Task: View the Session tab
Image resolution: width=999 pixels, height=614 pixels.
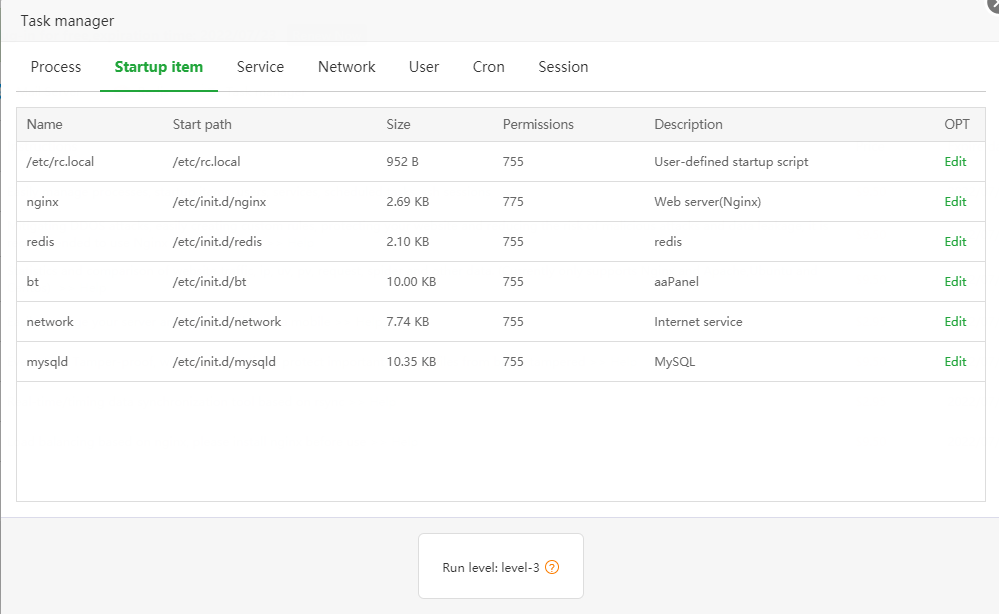Action: coord(563,67)
